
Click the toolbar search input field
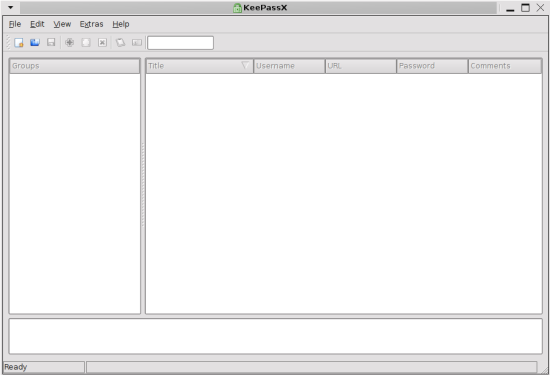click(180, 43)
